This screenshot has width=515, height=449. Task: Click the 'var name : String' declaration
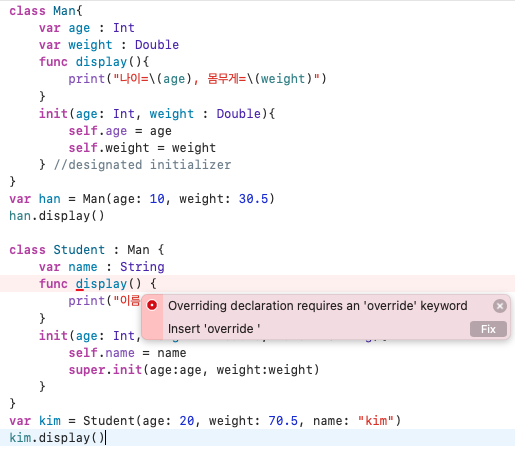coord(102,267)
